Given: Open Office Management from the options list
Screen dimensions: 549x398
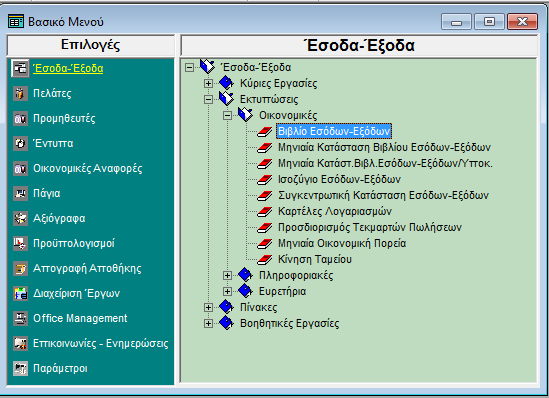Looking at the screenshot, I should 80,318.
